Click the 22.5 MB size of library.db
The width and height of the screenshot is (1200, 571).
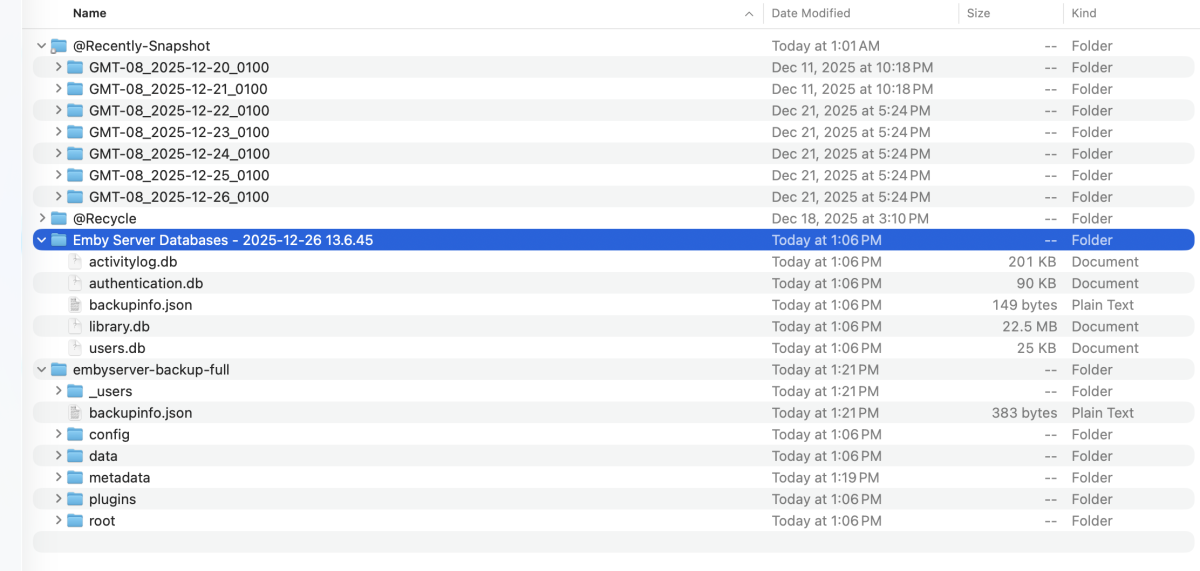pos(1029,326)
